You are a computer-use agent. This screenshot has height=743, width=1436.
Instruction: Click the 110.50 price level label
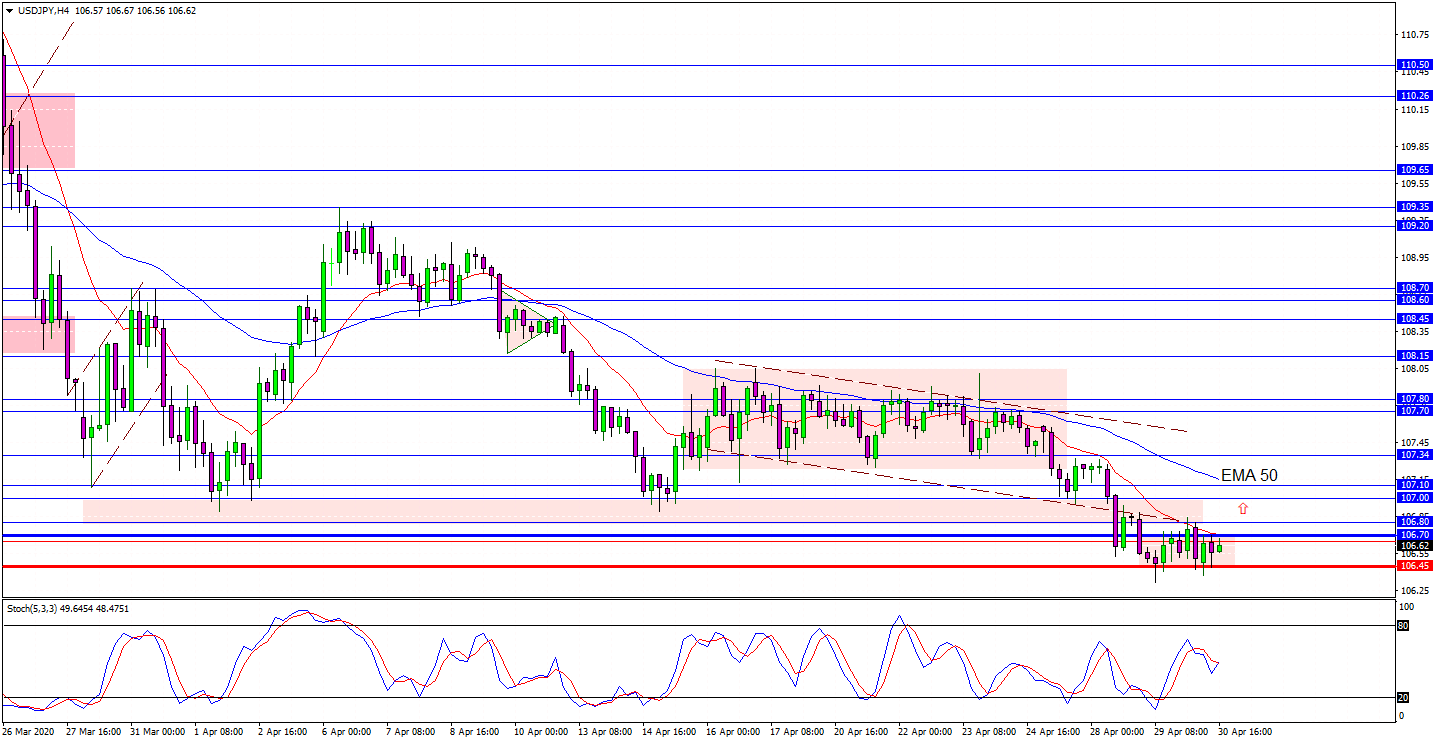tap(1415, 65)
